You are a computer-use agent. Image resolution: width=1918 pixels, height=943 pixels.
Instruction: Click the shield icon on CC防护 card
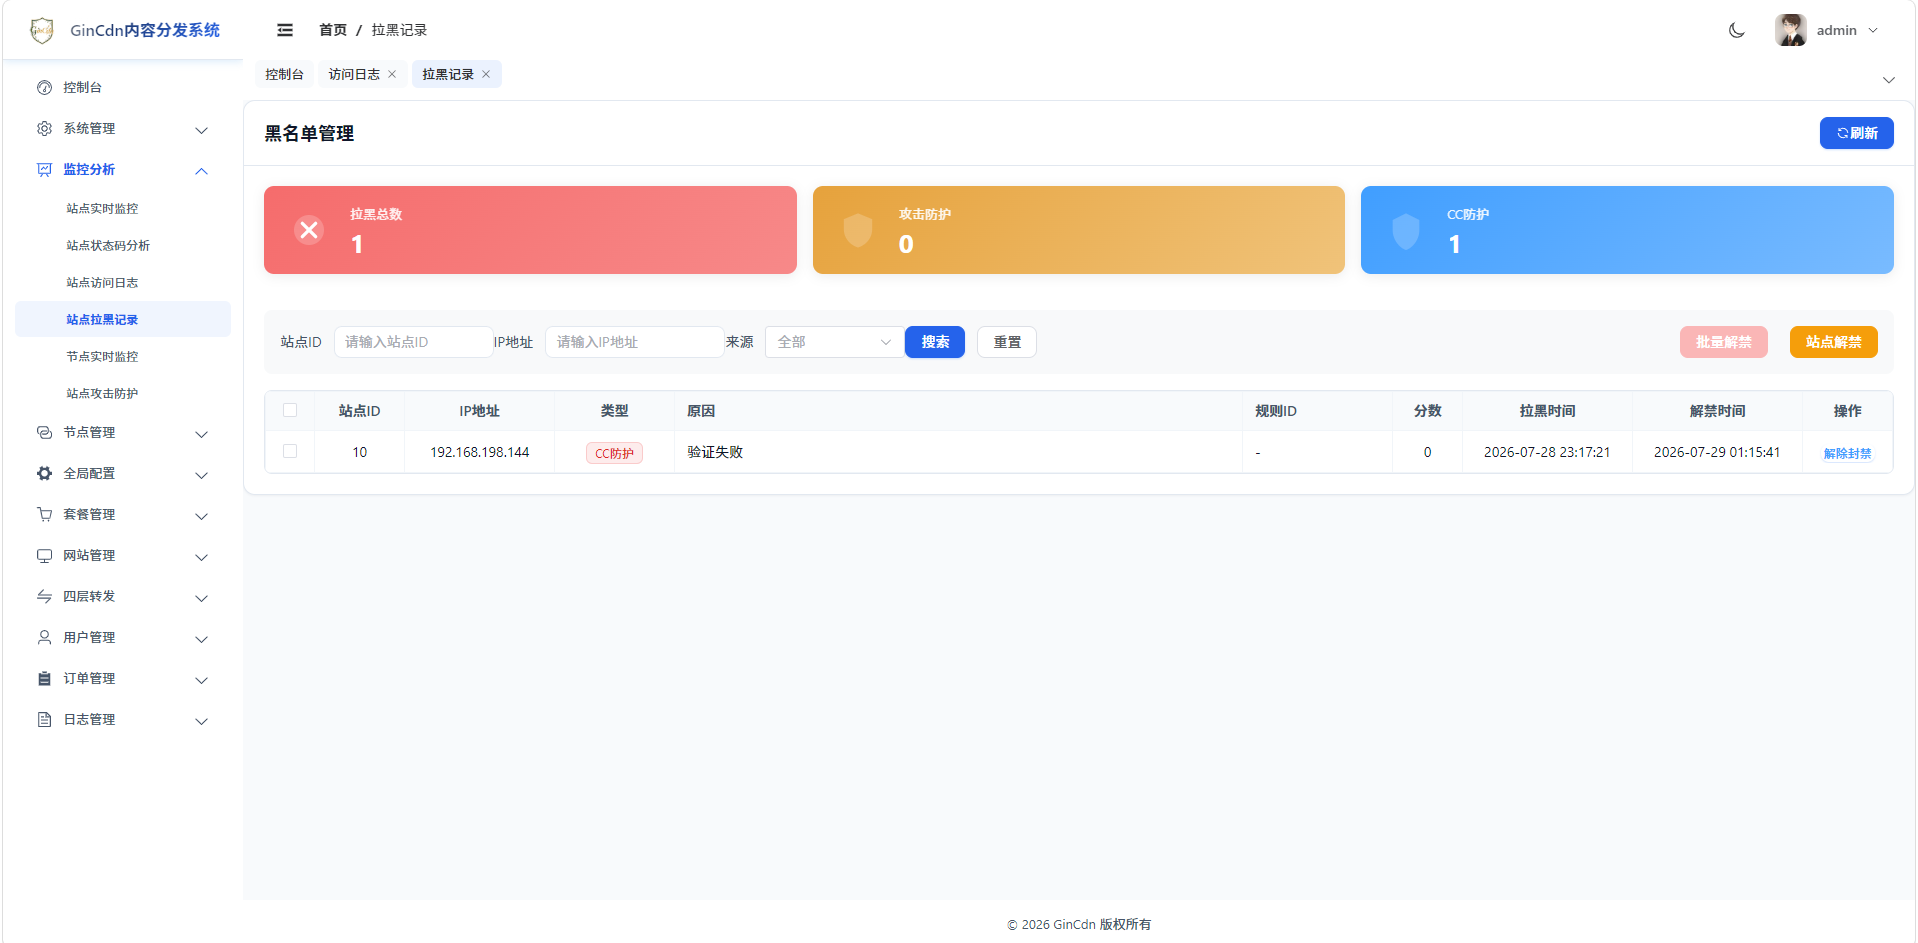pyautogui.click(x=1406, y=230)
